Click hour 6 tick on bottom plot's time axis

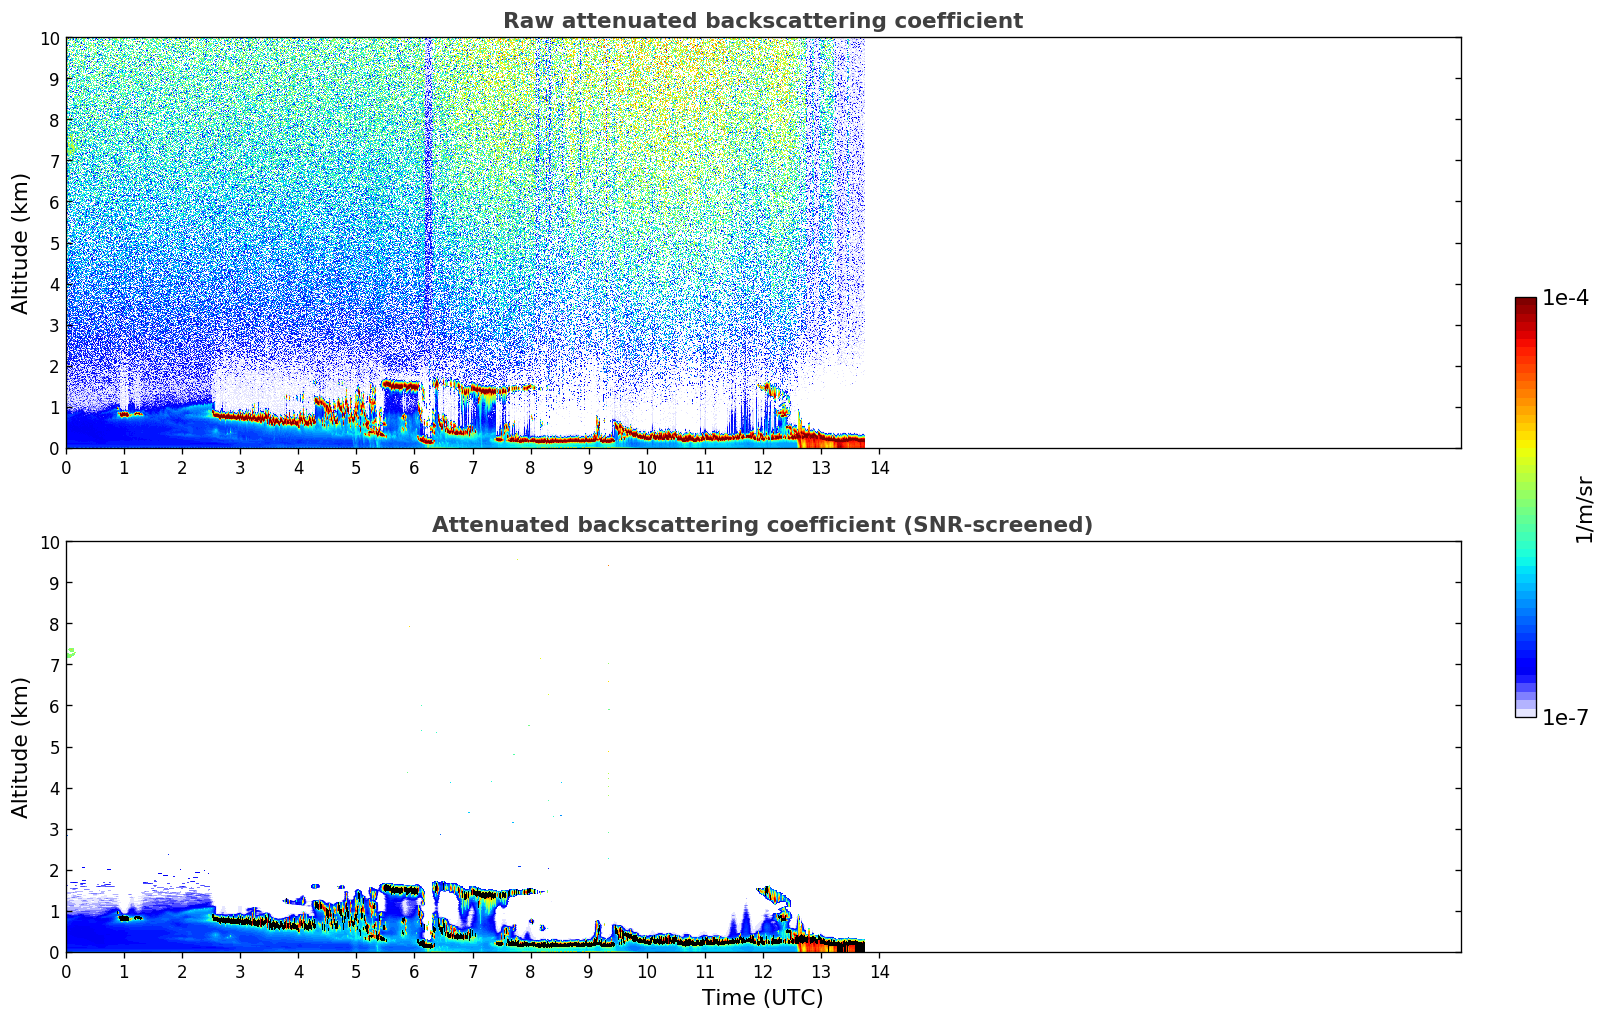(414, 971)
